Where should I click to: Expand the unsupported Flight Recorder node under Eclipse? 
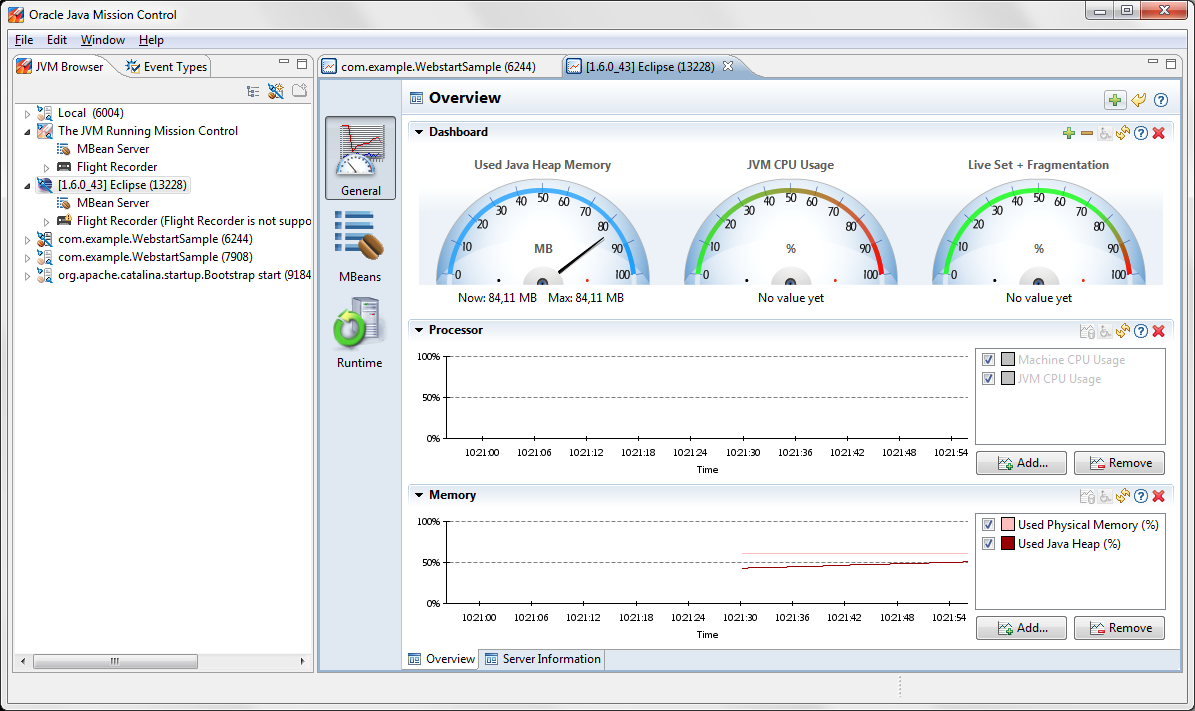46,222
